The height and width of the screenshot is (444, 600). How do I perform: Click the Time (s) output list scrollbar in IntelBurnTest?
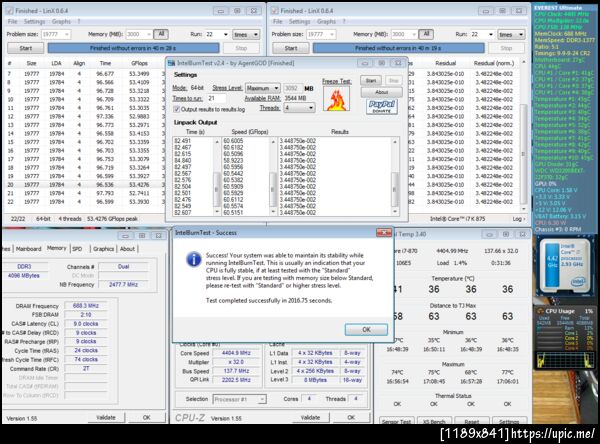217,176
